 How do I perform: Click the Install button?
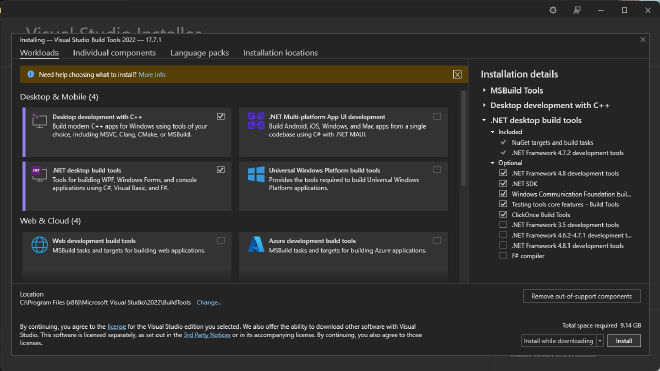tap(624, 341)
